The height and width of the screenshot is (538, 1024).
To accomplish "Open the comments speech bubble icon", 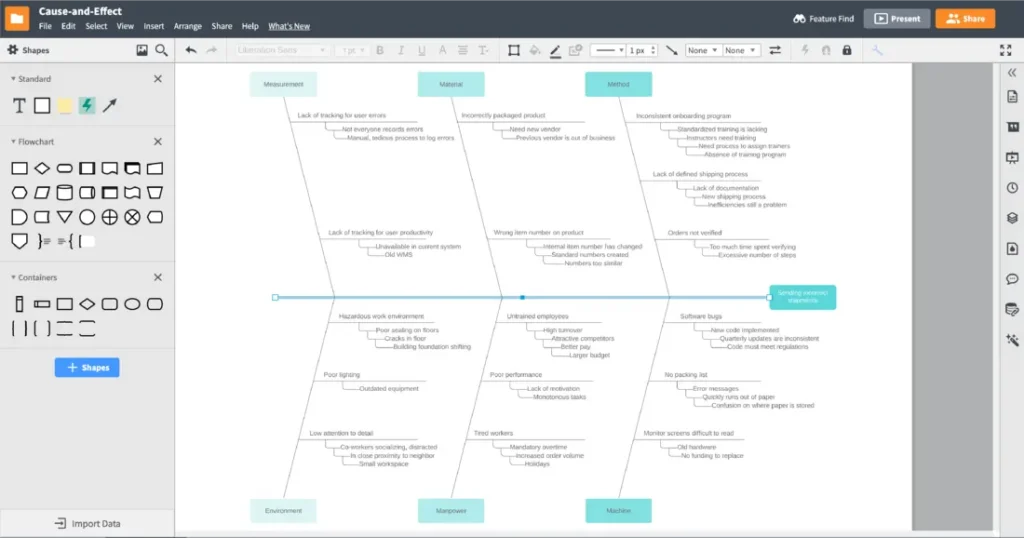I will (x=1012, y=279).
